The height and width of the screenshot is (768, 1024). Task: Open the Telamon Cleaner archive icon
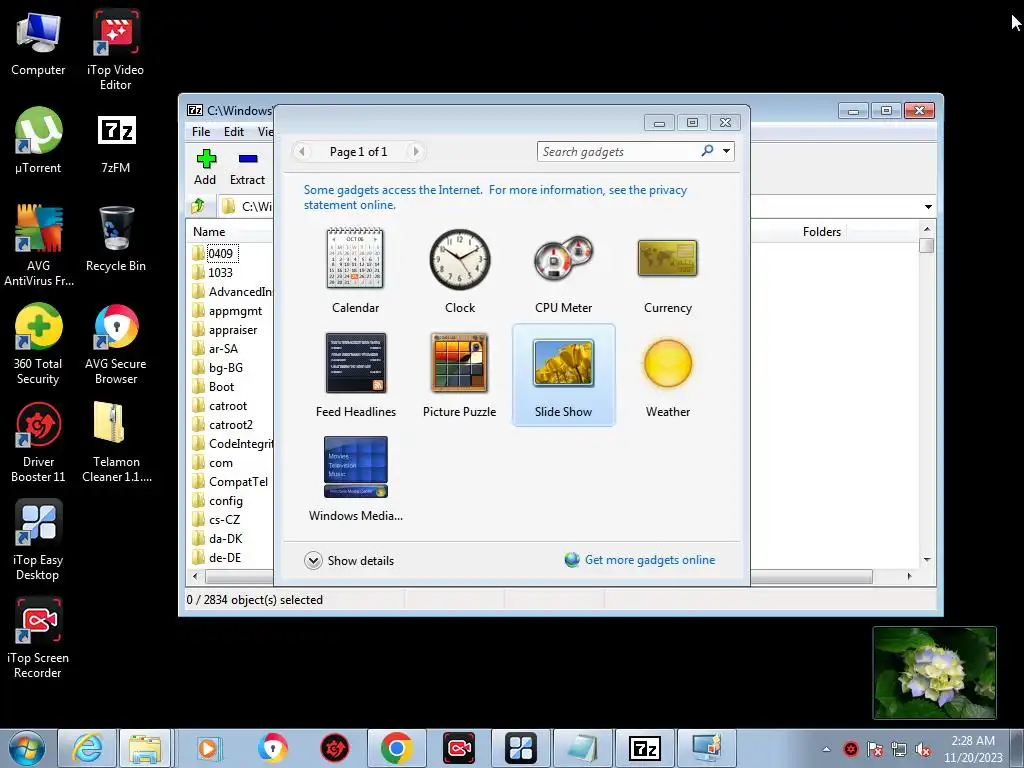tap(116, 442)
